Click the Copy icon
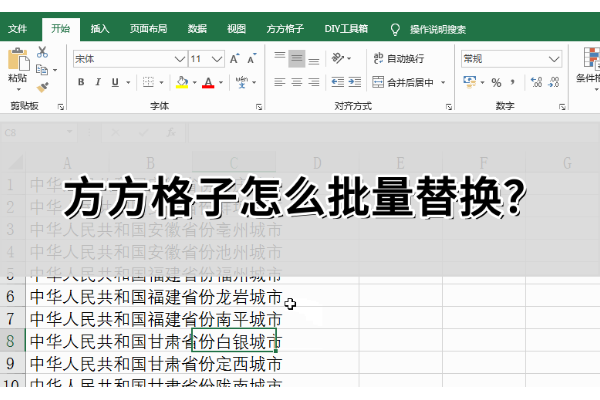The image size is (600, 400). pos(42,70)
